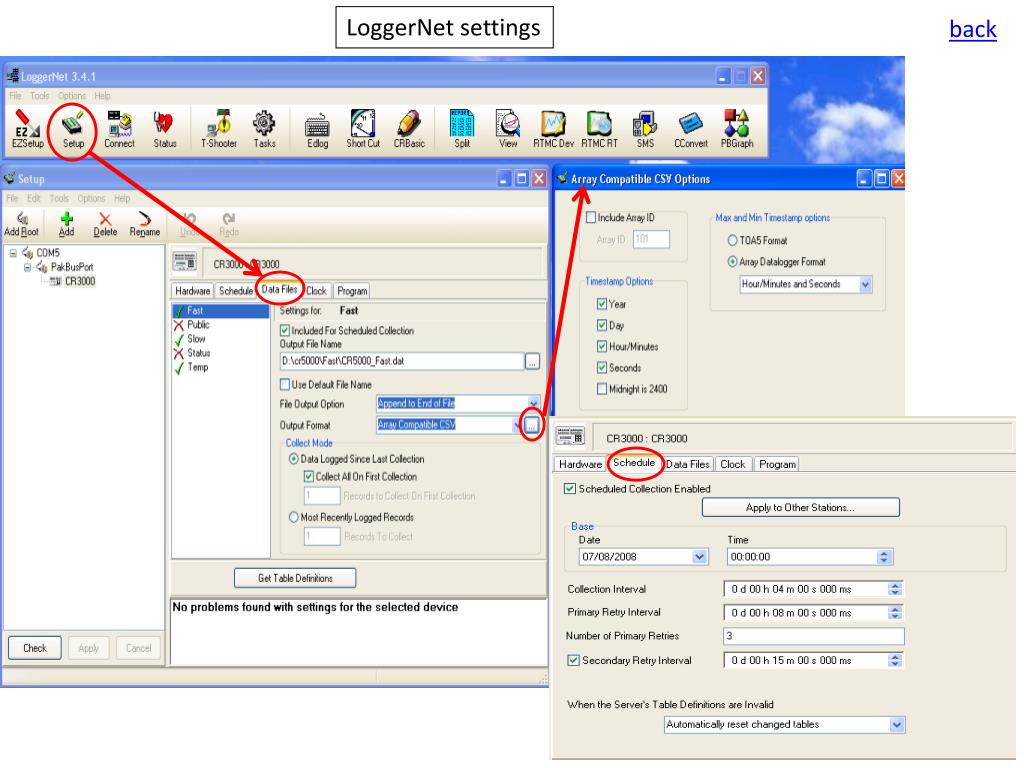Collapse the PakBusPort tree node
The image size is (1024, 768).
click(x=27, y=267)
